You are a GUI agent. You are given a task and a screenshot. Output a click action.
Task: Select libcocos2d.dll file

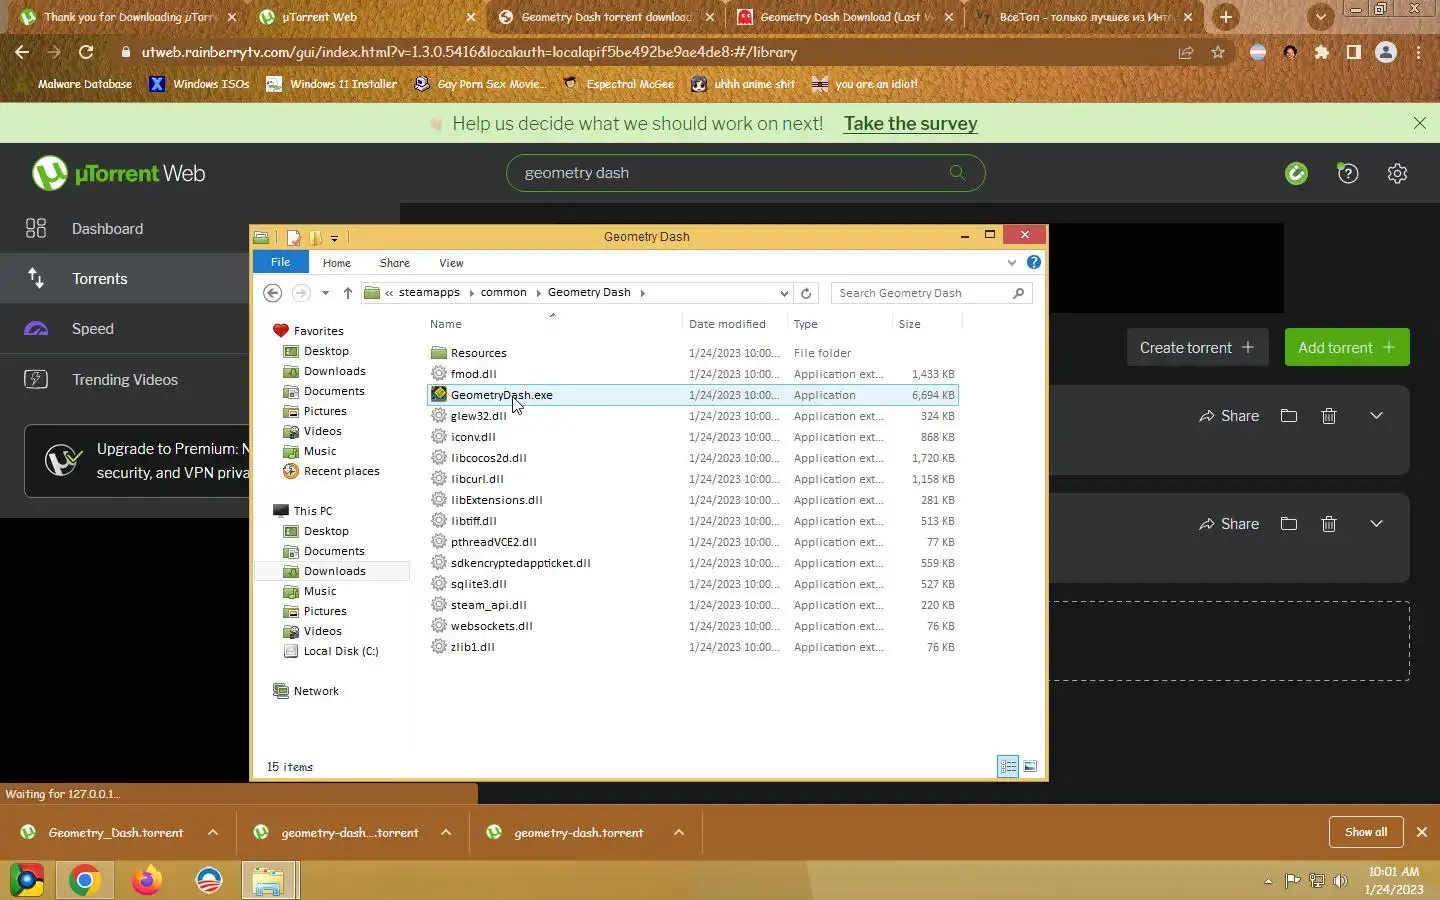click(692, 458)
